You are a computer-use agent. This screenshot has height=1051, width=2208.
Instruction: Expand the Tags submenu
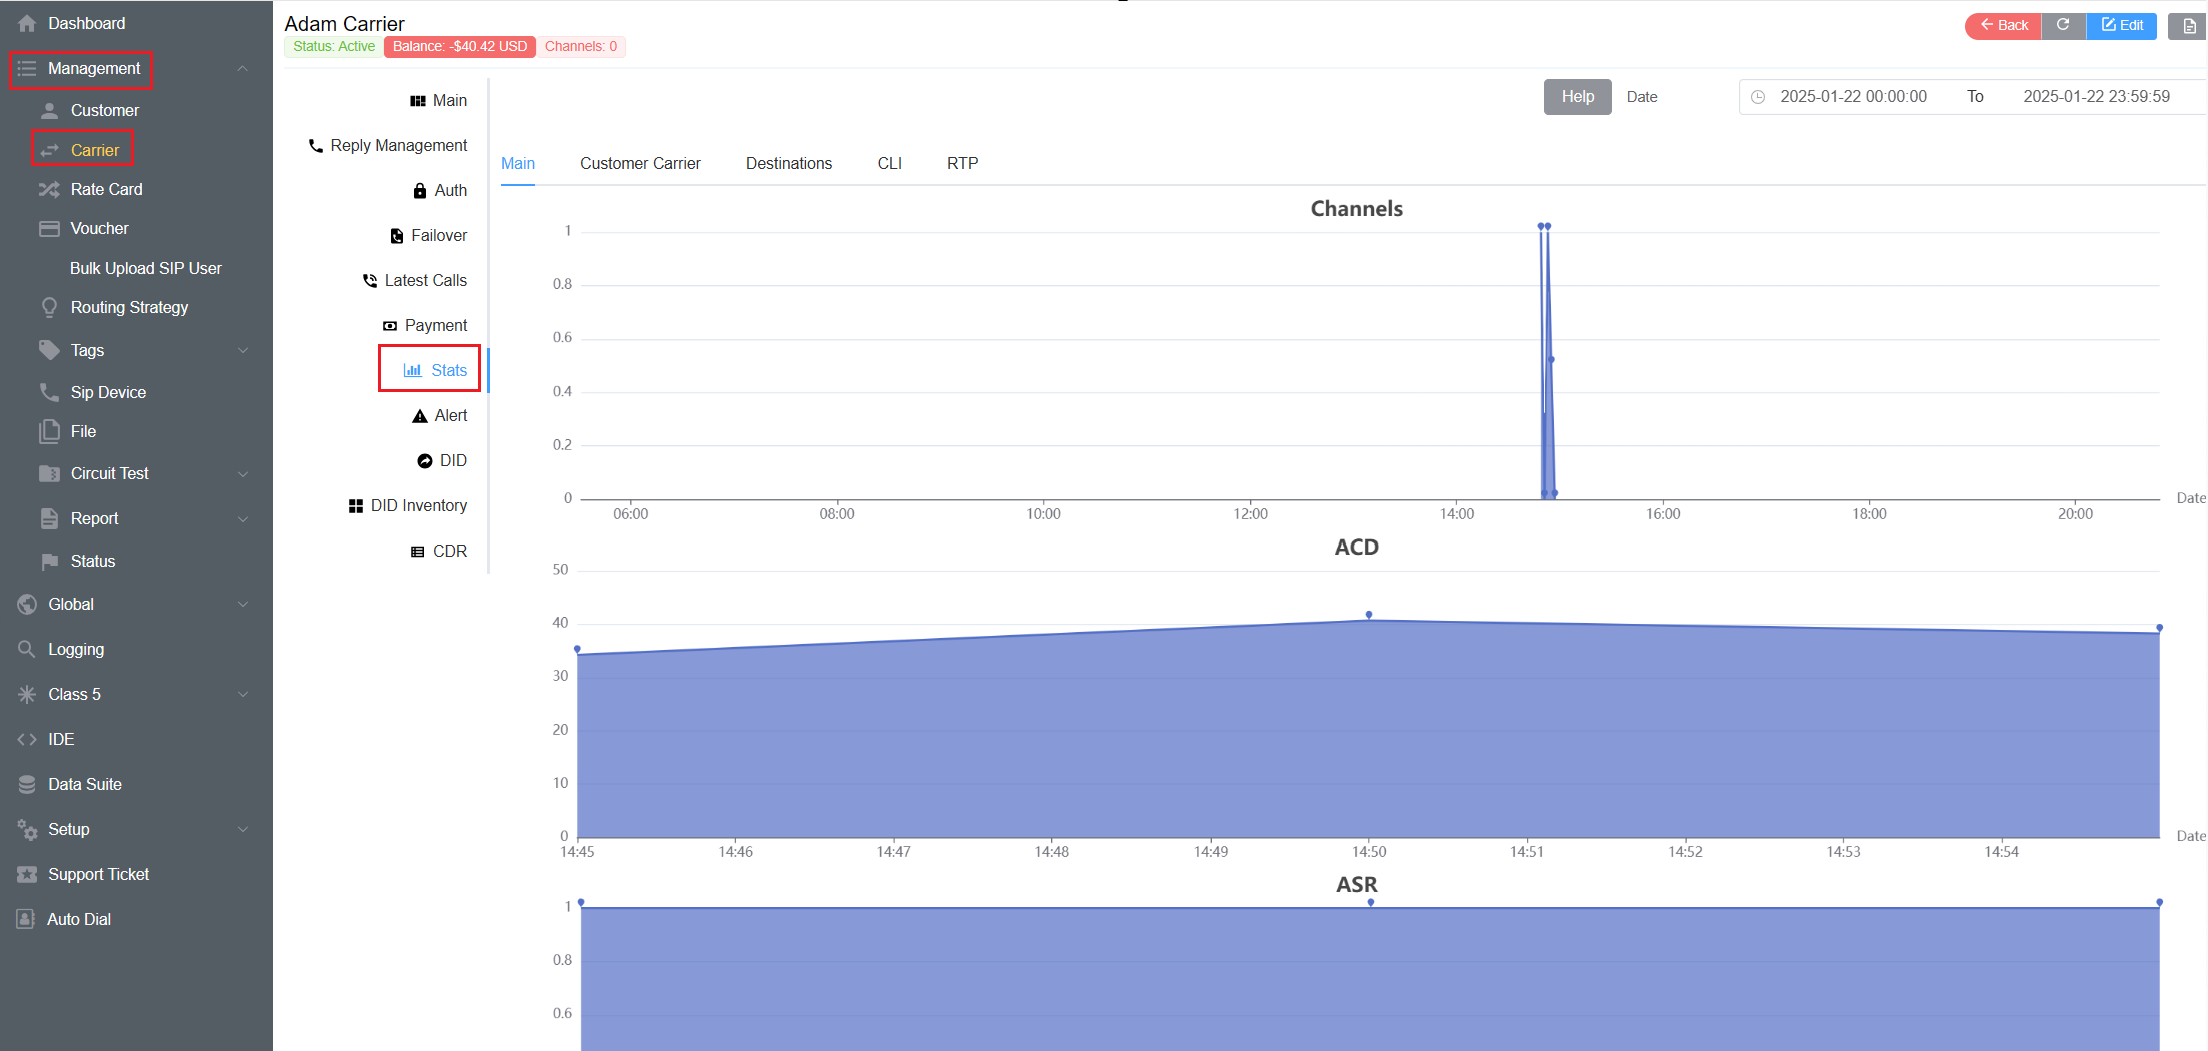click(x=242, y=350)
